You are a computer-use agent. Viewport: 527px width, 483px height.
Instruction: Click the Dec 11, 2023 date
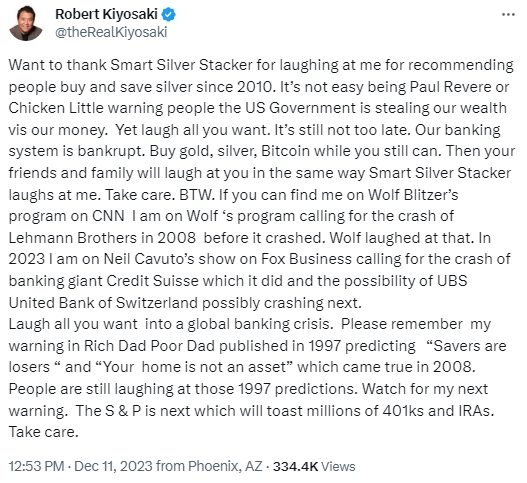point(113,466)
